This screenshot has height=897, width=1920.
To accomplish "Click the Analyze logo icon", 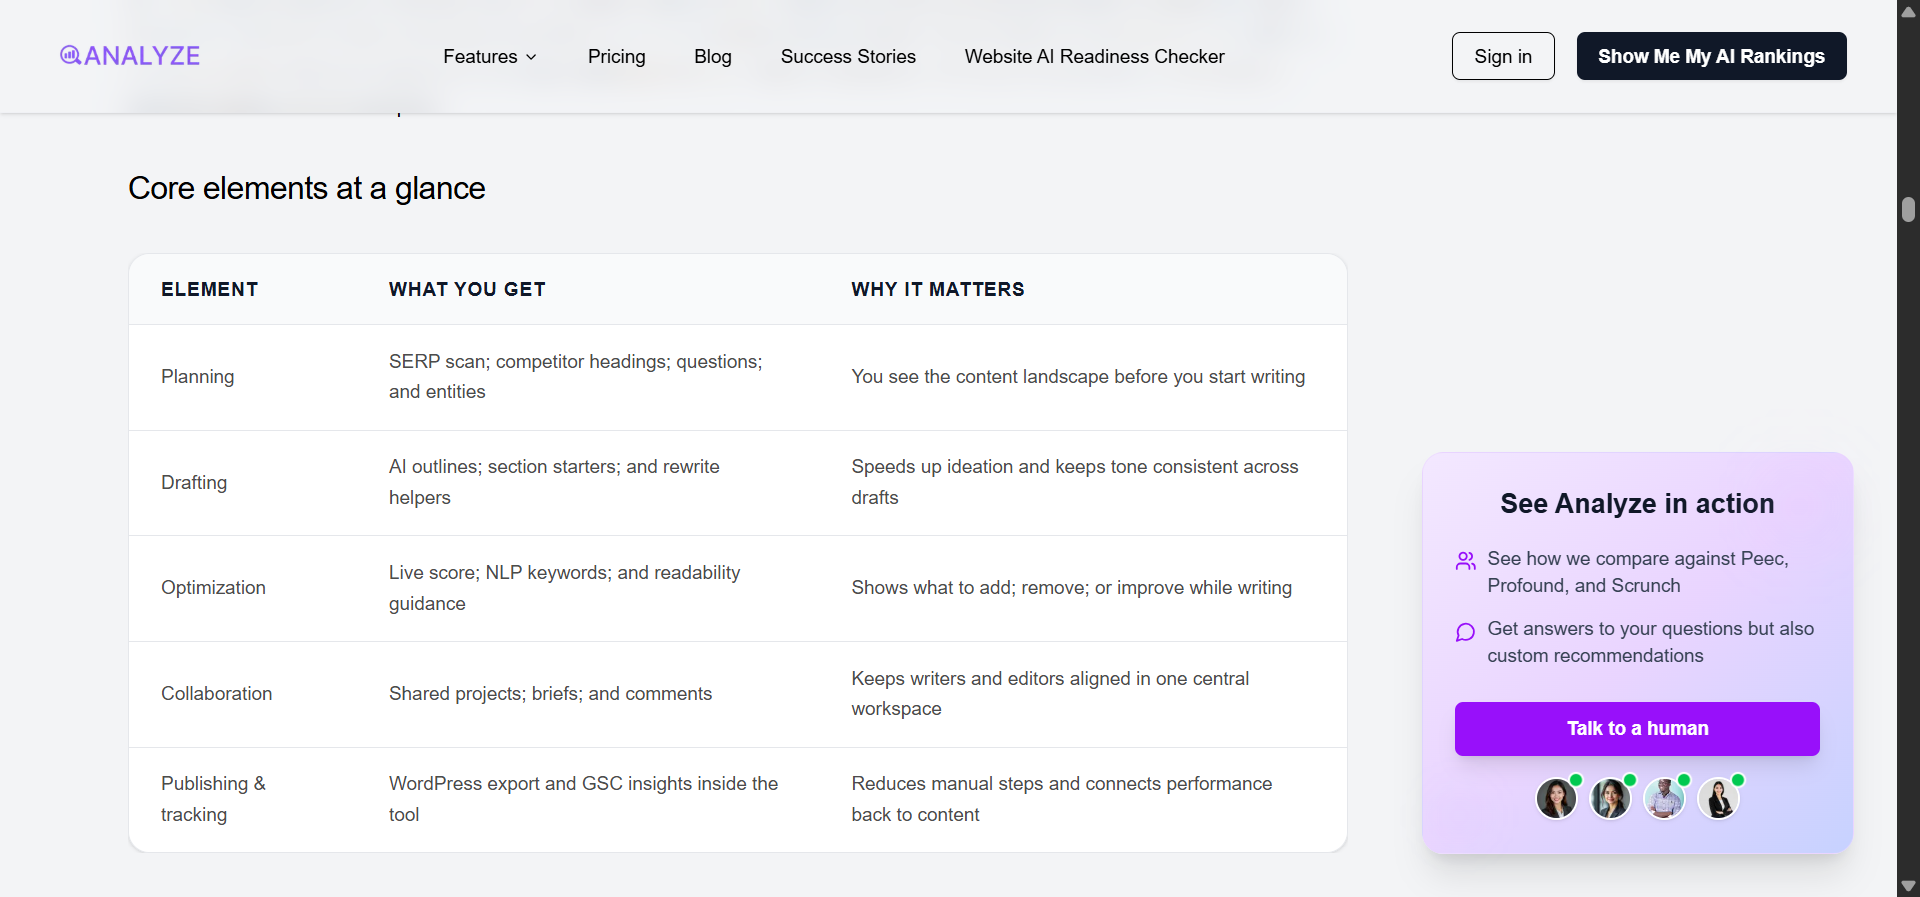I will (x=70, y=55).
